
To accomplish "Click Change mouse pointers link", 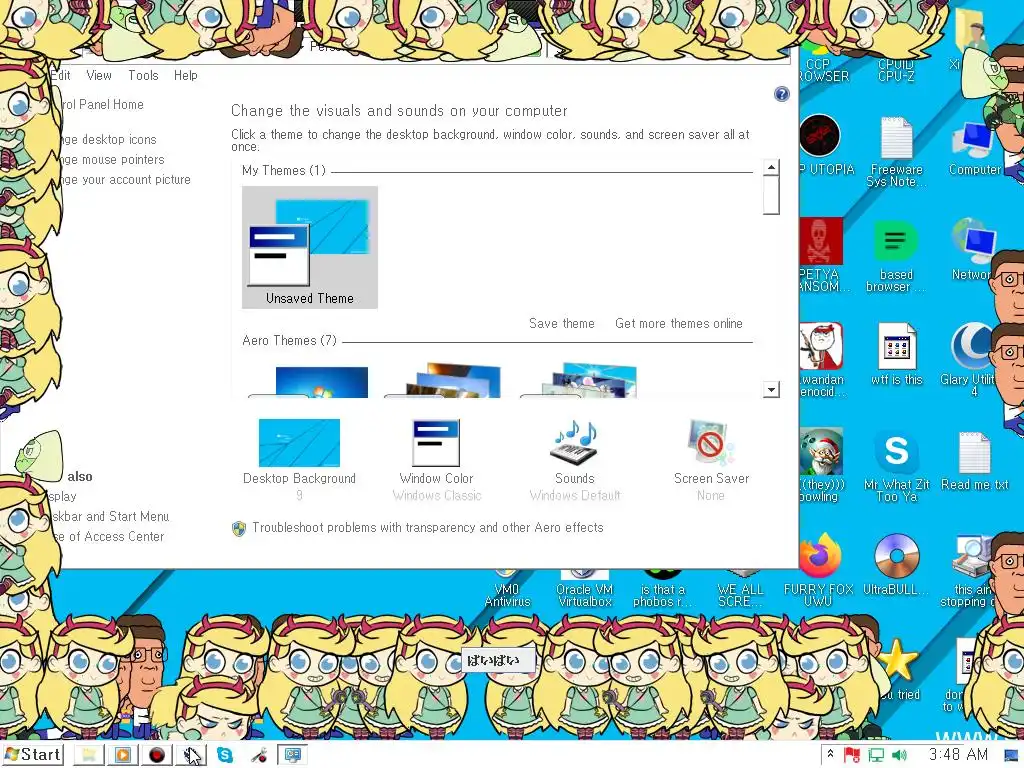I will [x=113, y=159].
